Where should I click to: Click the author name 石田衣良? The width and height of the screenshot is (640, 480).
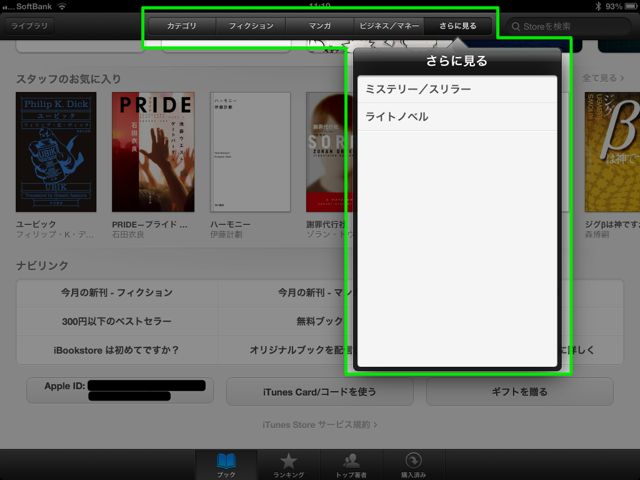tap(128, 234)
